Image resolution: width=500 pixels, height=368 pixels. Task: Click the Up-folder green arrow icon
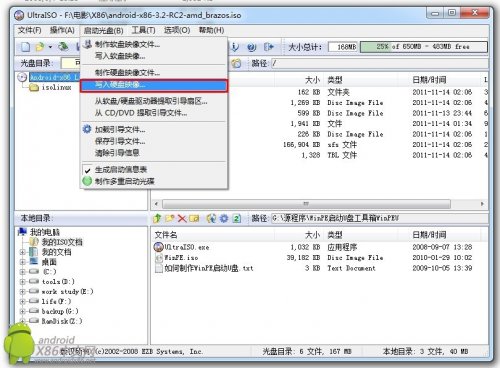157,218
